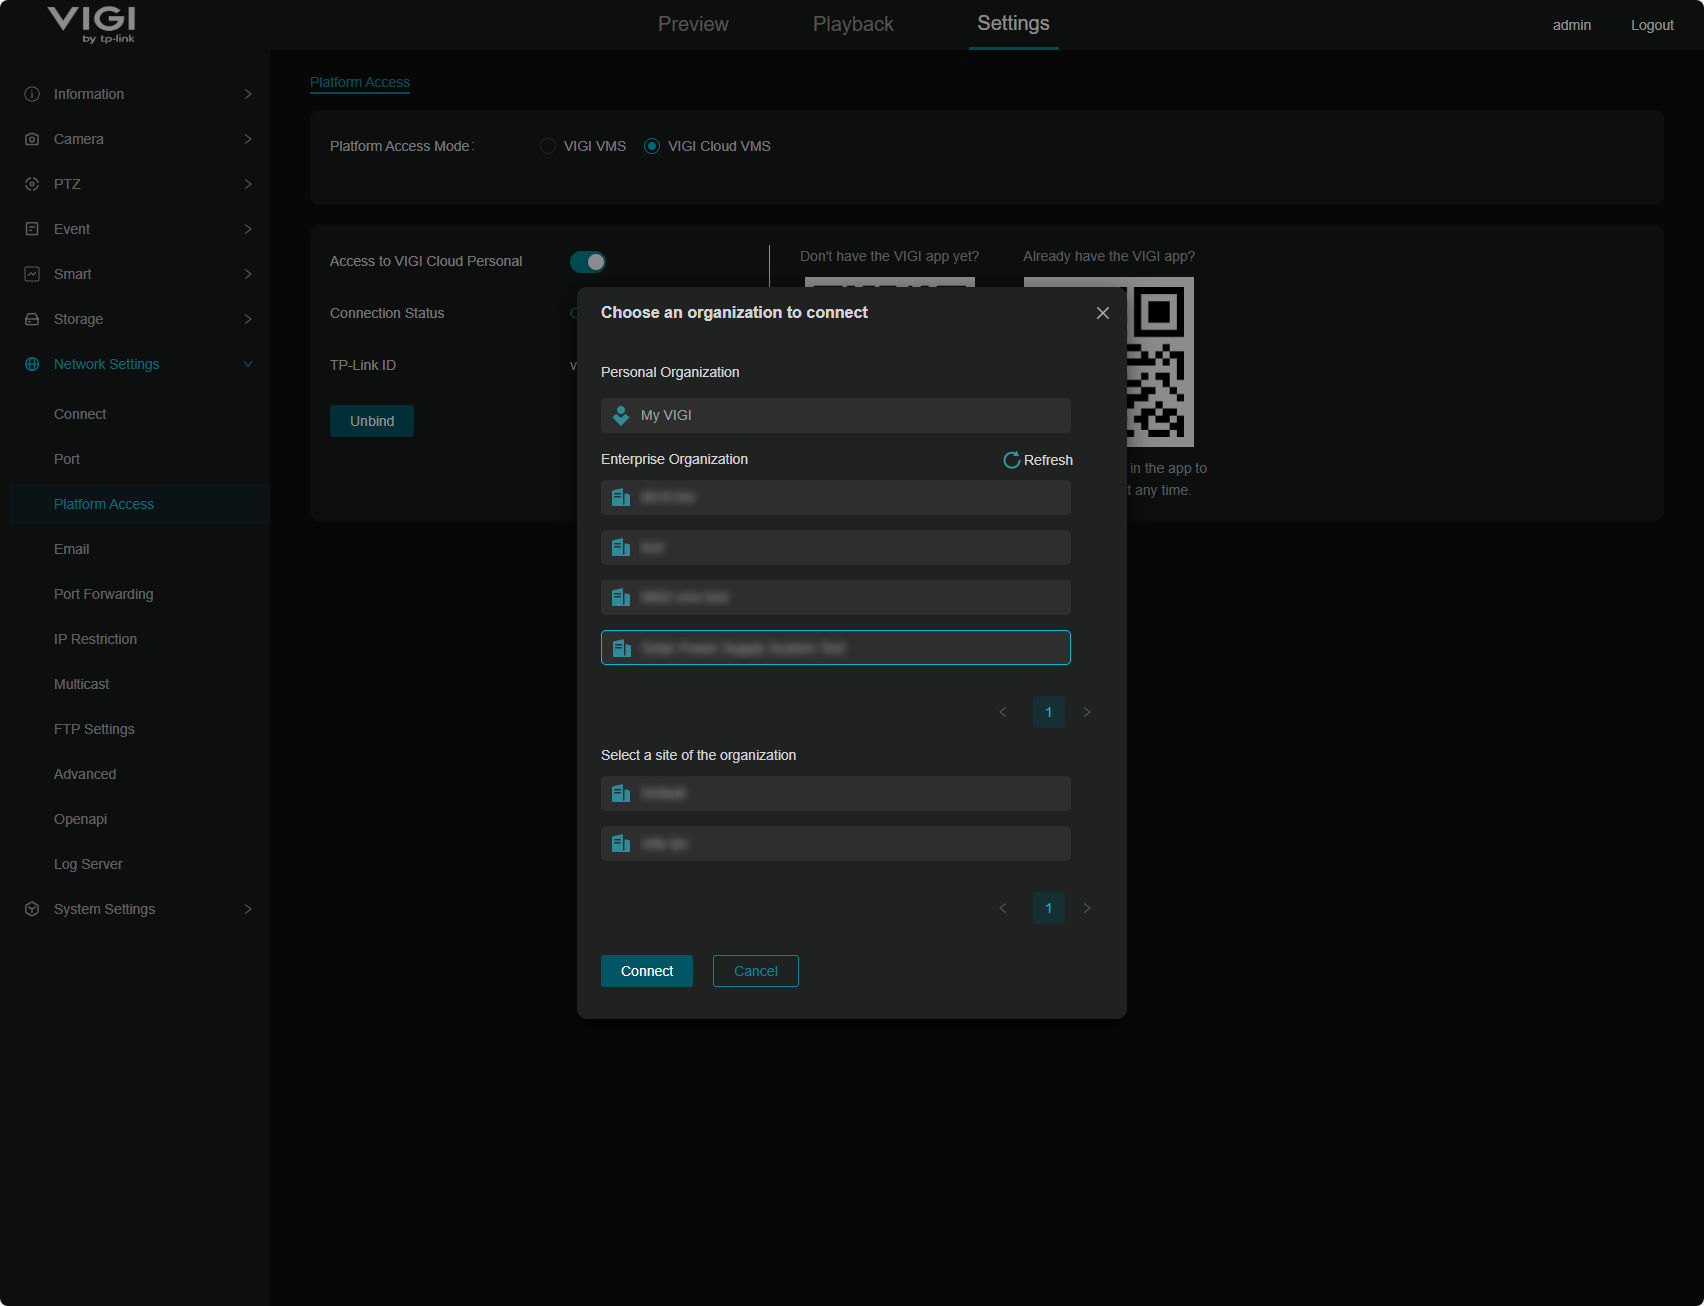Select the VIGI Cloud VMS radio button
Image resolution: width=1704 pixels, height=1306 pixels.
click(652, 146)
